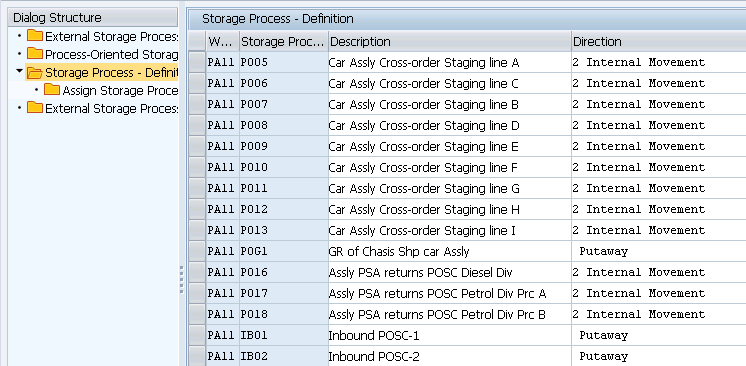Expand the Process-Oriented Storage tree node
The image size is (746, 366).
tap(19, 54)
